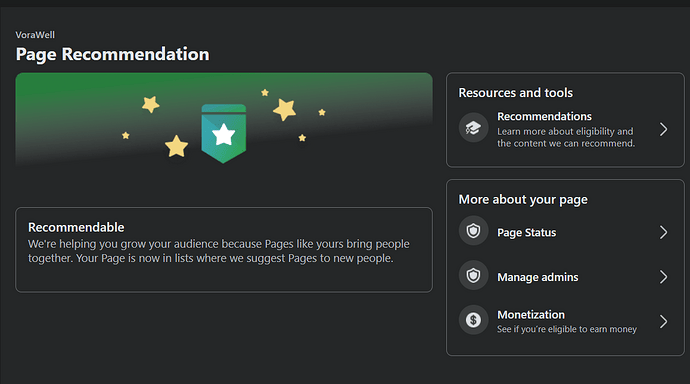Select the Manage admins menu entry
690x384 pixels.
click(x=565, y=277)
